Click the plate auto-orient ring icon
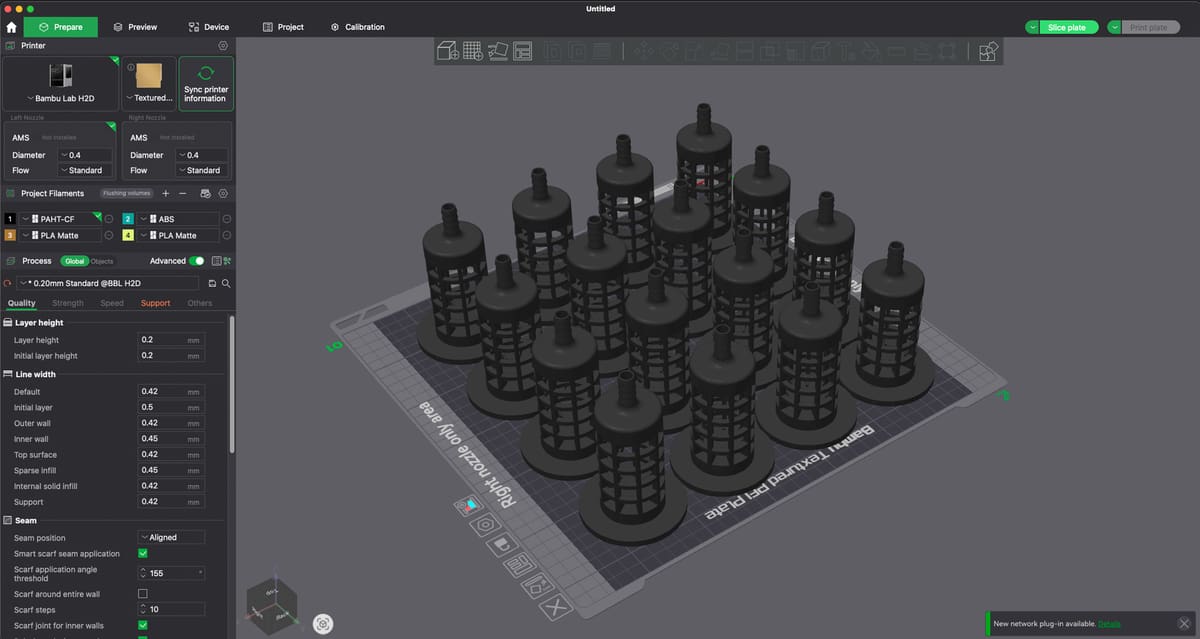 pyautogui.click(x=487, y=524)
